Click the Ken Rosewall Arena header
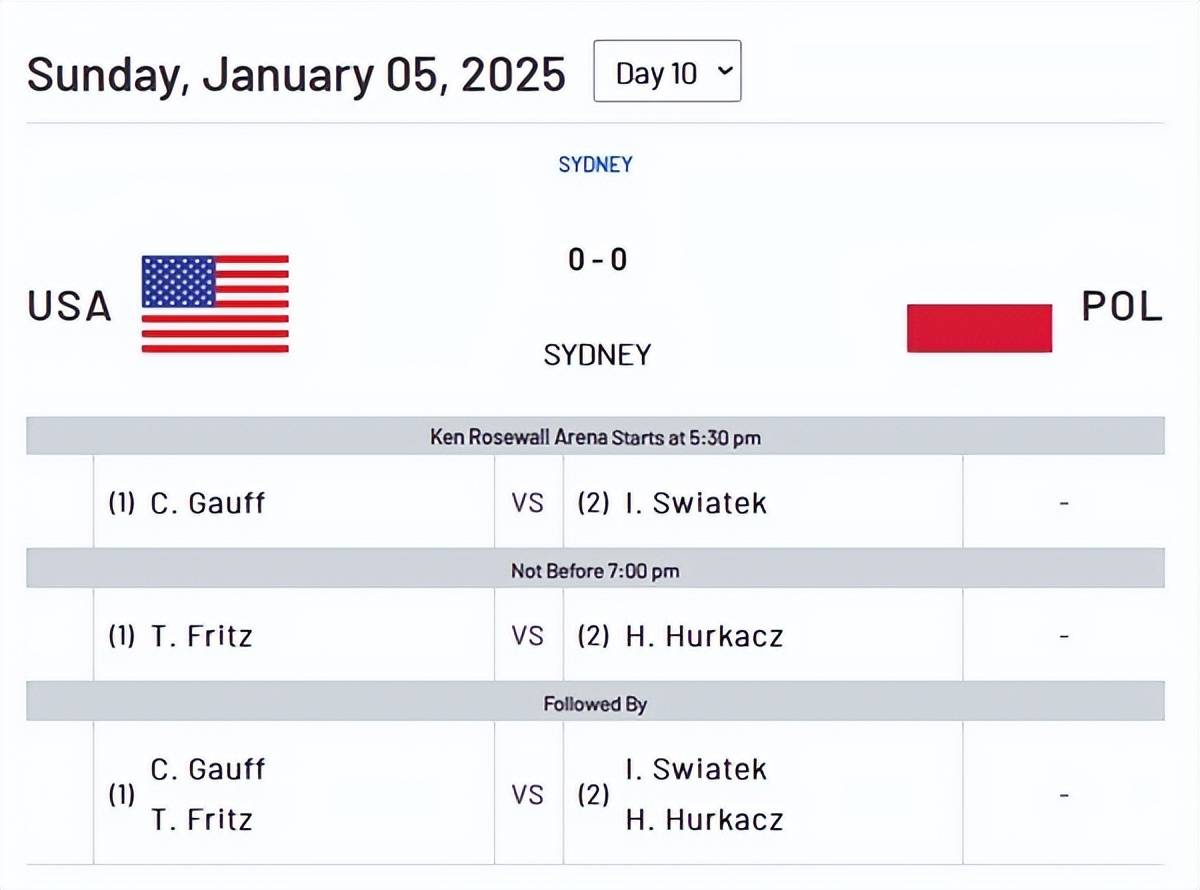The height and width of the screenshot is (890, 1200). [595, 437]
